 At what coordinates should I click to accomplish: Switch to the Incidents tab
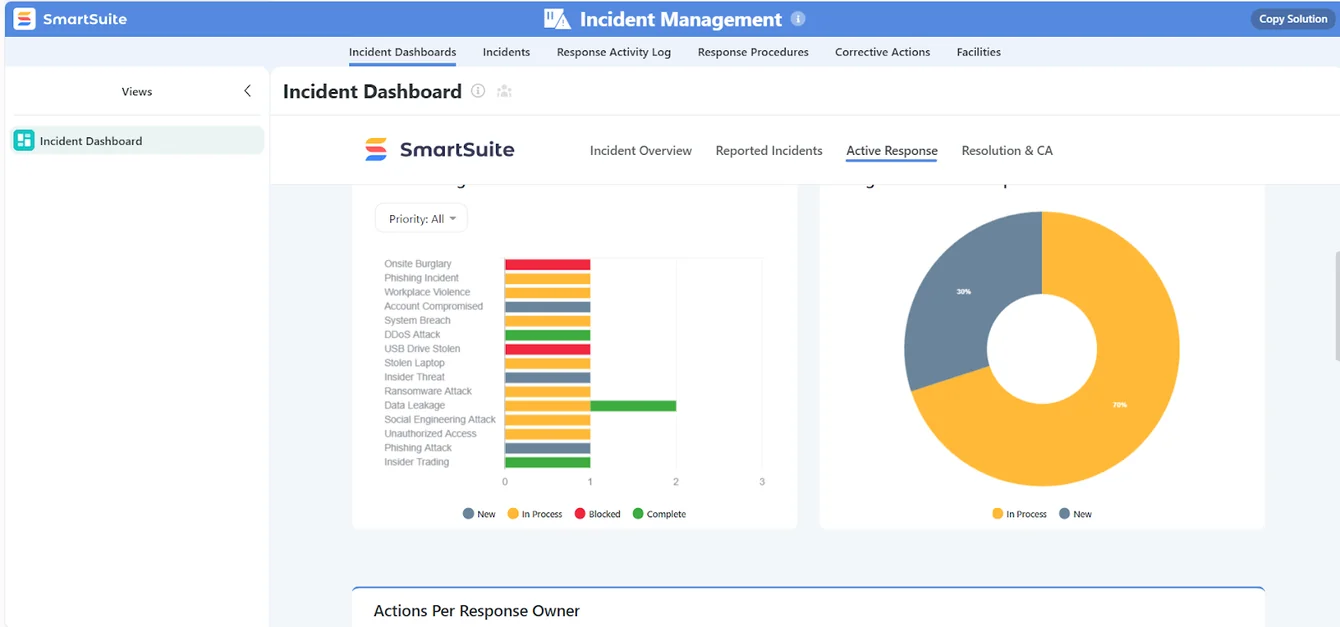click(506, 52)
